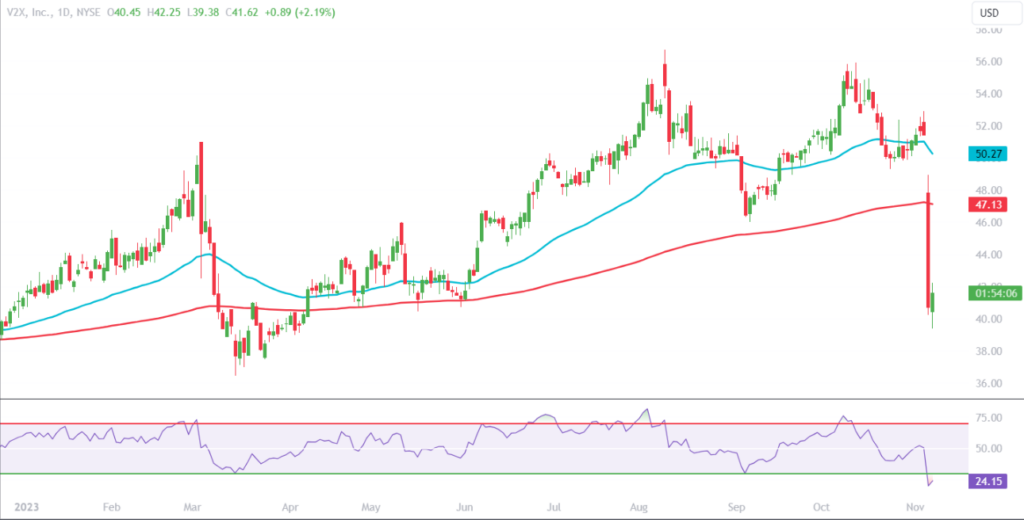
Task: Click the 48.00 price axis label
Action: click(x=988, y=191)
